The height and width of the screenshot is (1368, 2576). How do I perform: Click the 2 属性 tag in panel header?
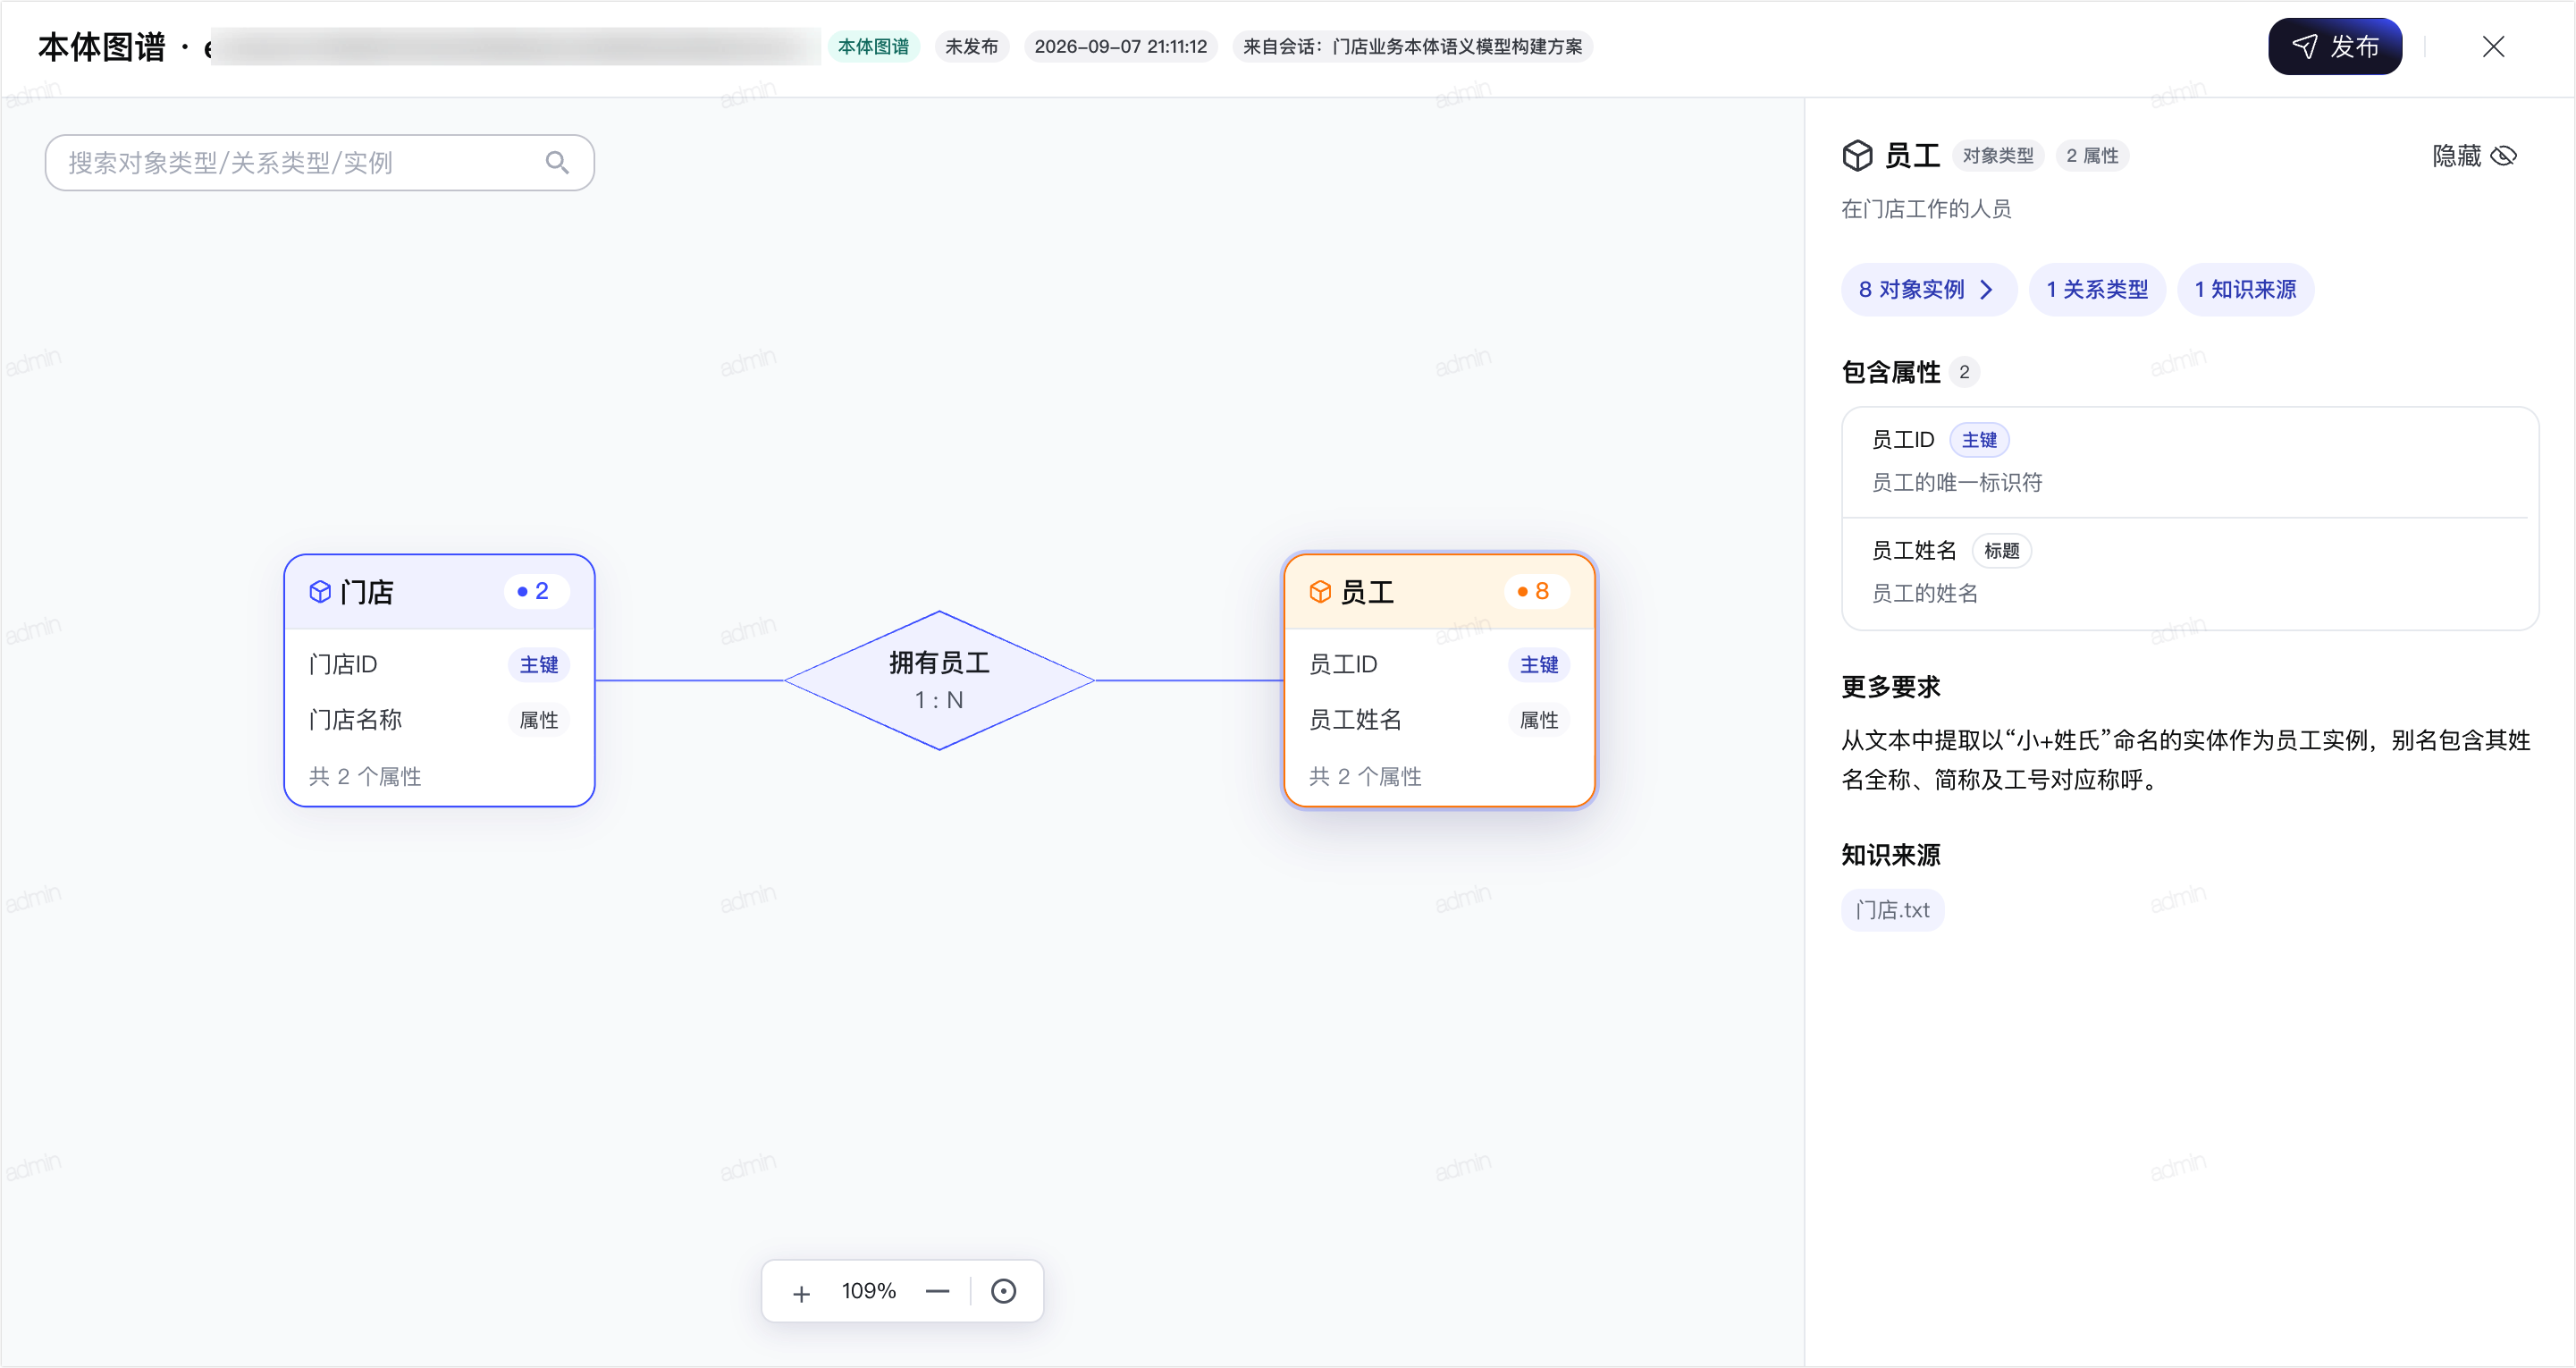click(2091, 156)
